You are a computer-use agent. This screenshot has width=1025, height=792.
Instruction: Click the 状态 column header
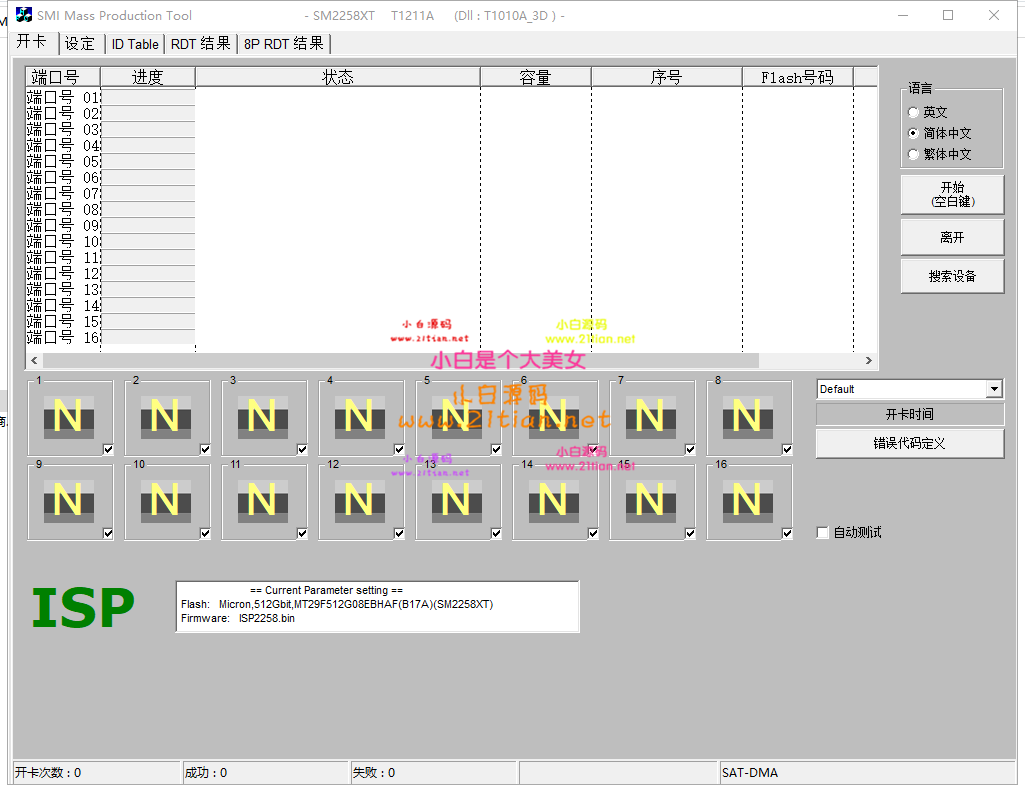tap(338, 77)
